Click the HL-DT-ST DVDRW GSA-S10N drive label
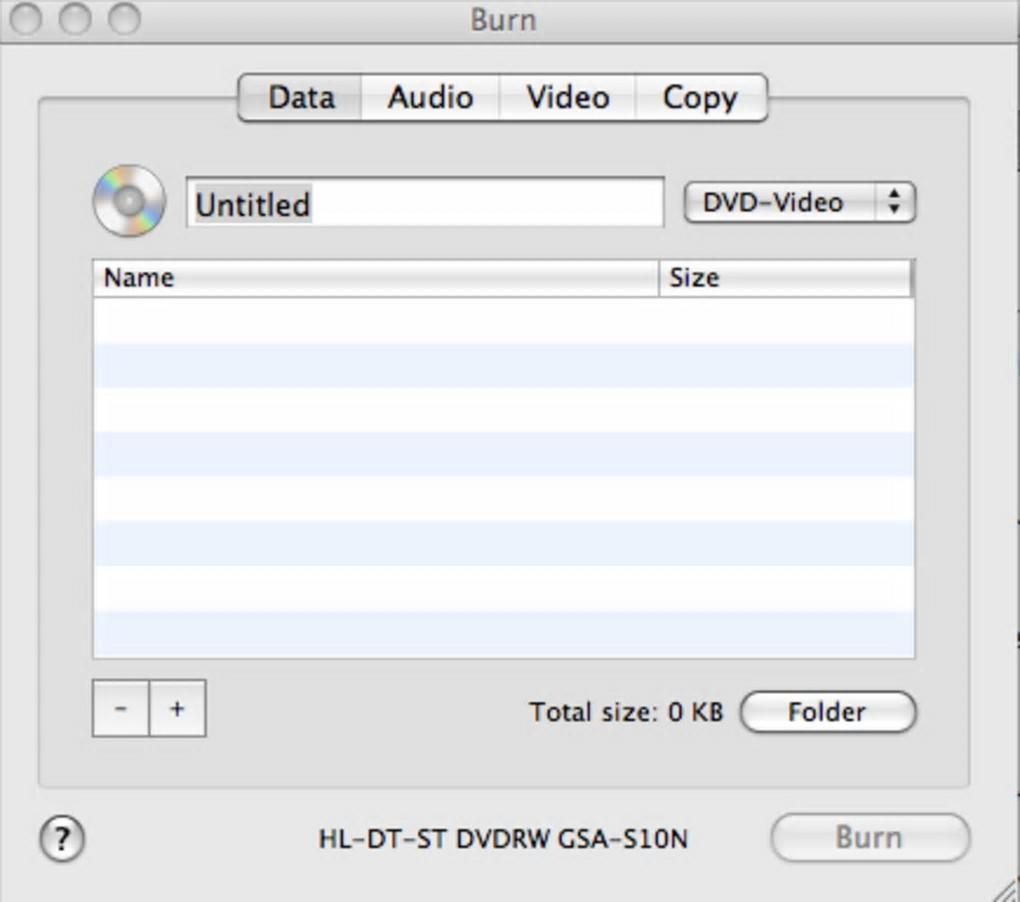This screenshot has width=1020, height=902. (503, 838)
